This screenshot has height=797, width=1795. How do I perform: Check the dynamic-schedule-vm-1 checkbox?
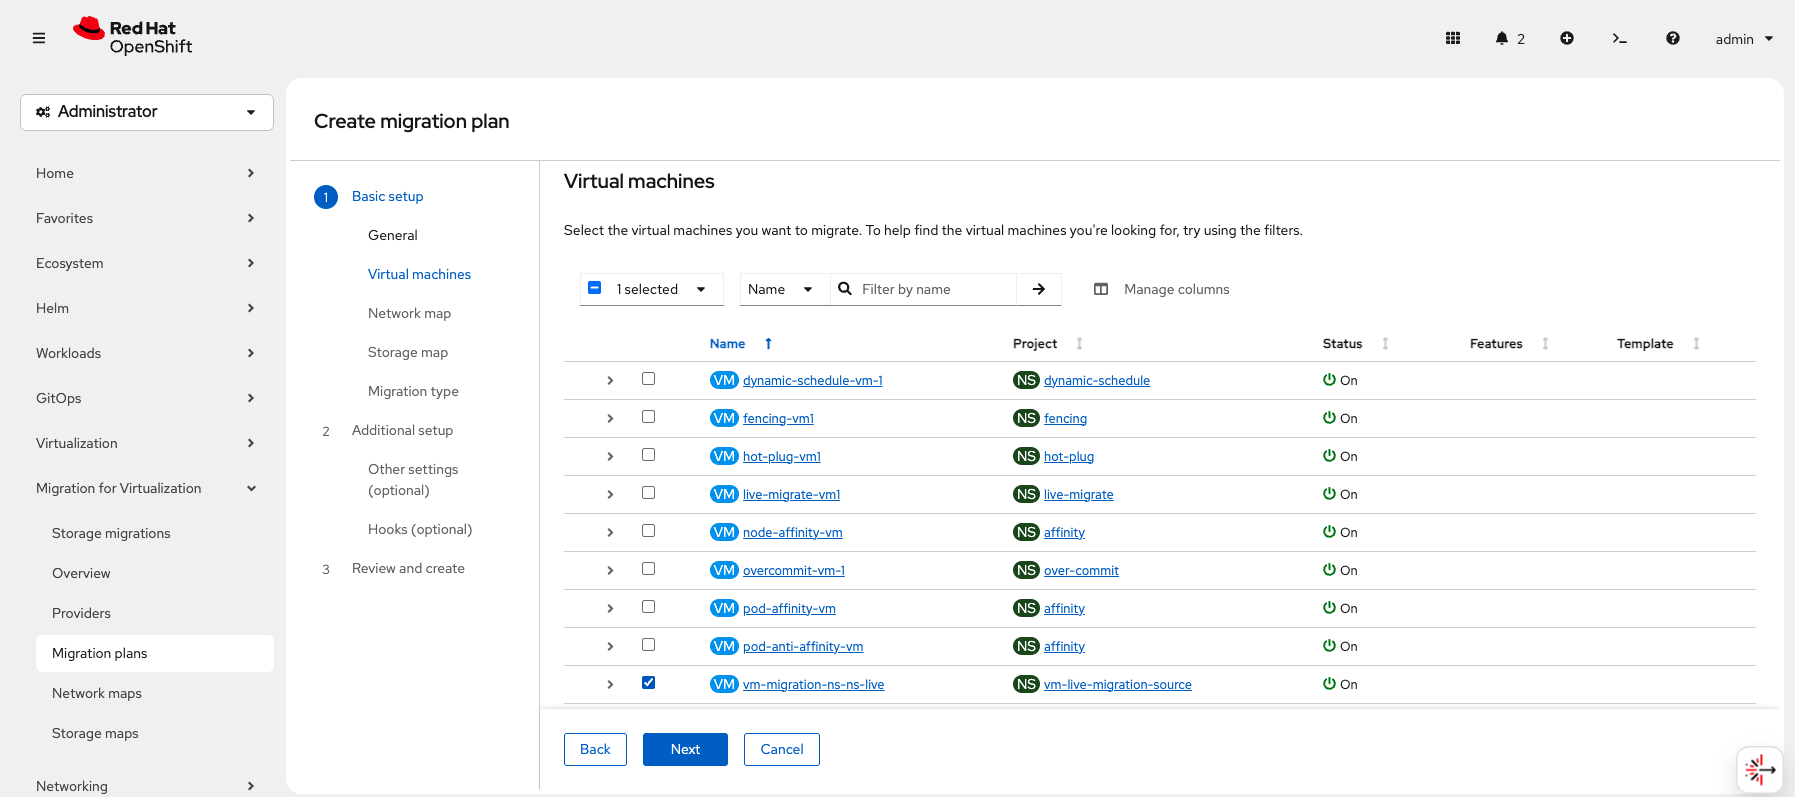(x=648, y=379)
